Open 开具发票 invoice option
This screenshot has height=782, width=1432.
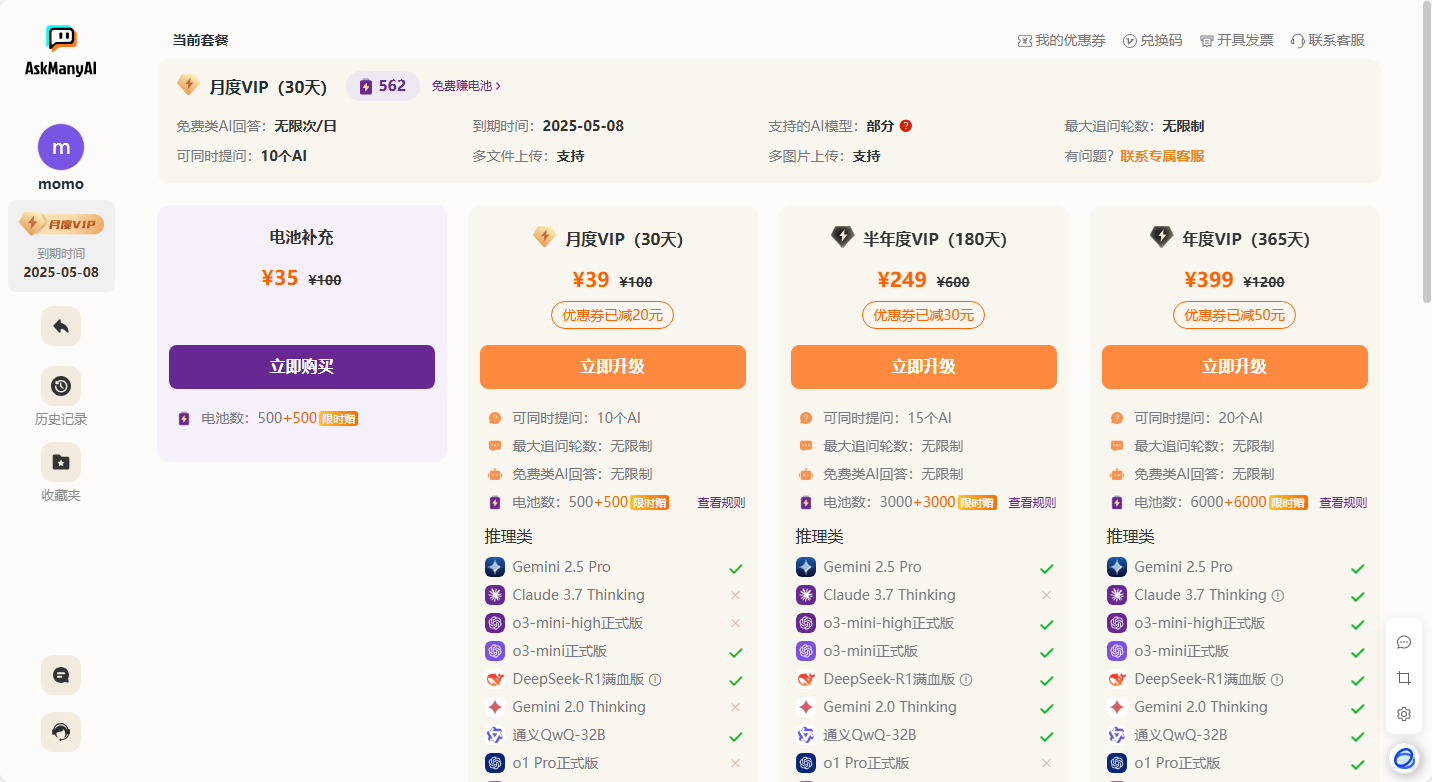pyautogui.click(x=1236, y=40)
